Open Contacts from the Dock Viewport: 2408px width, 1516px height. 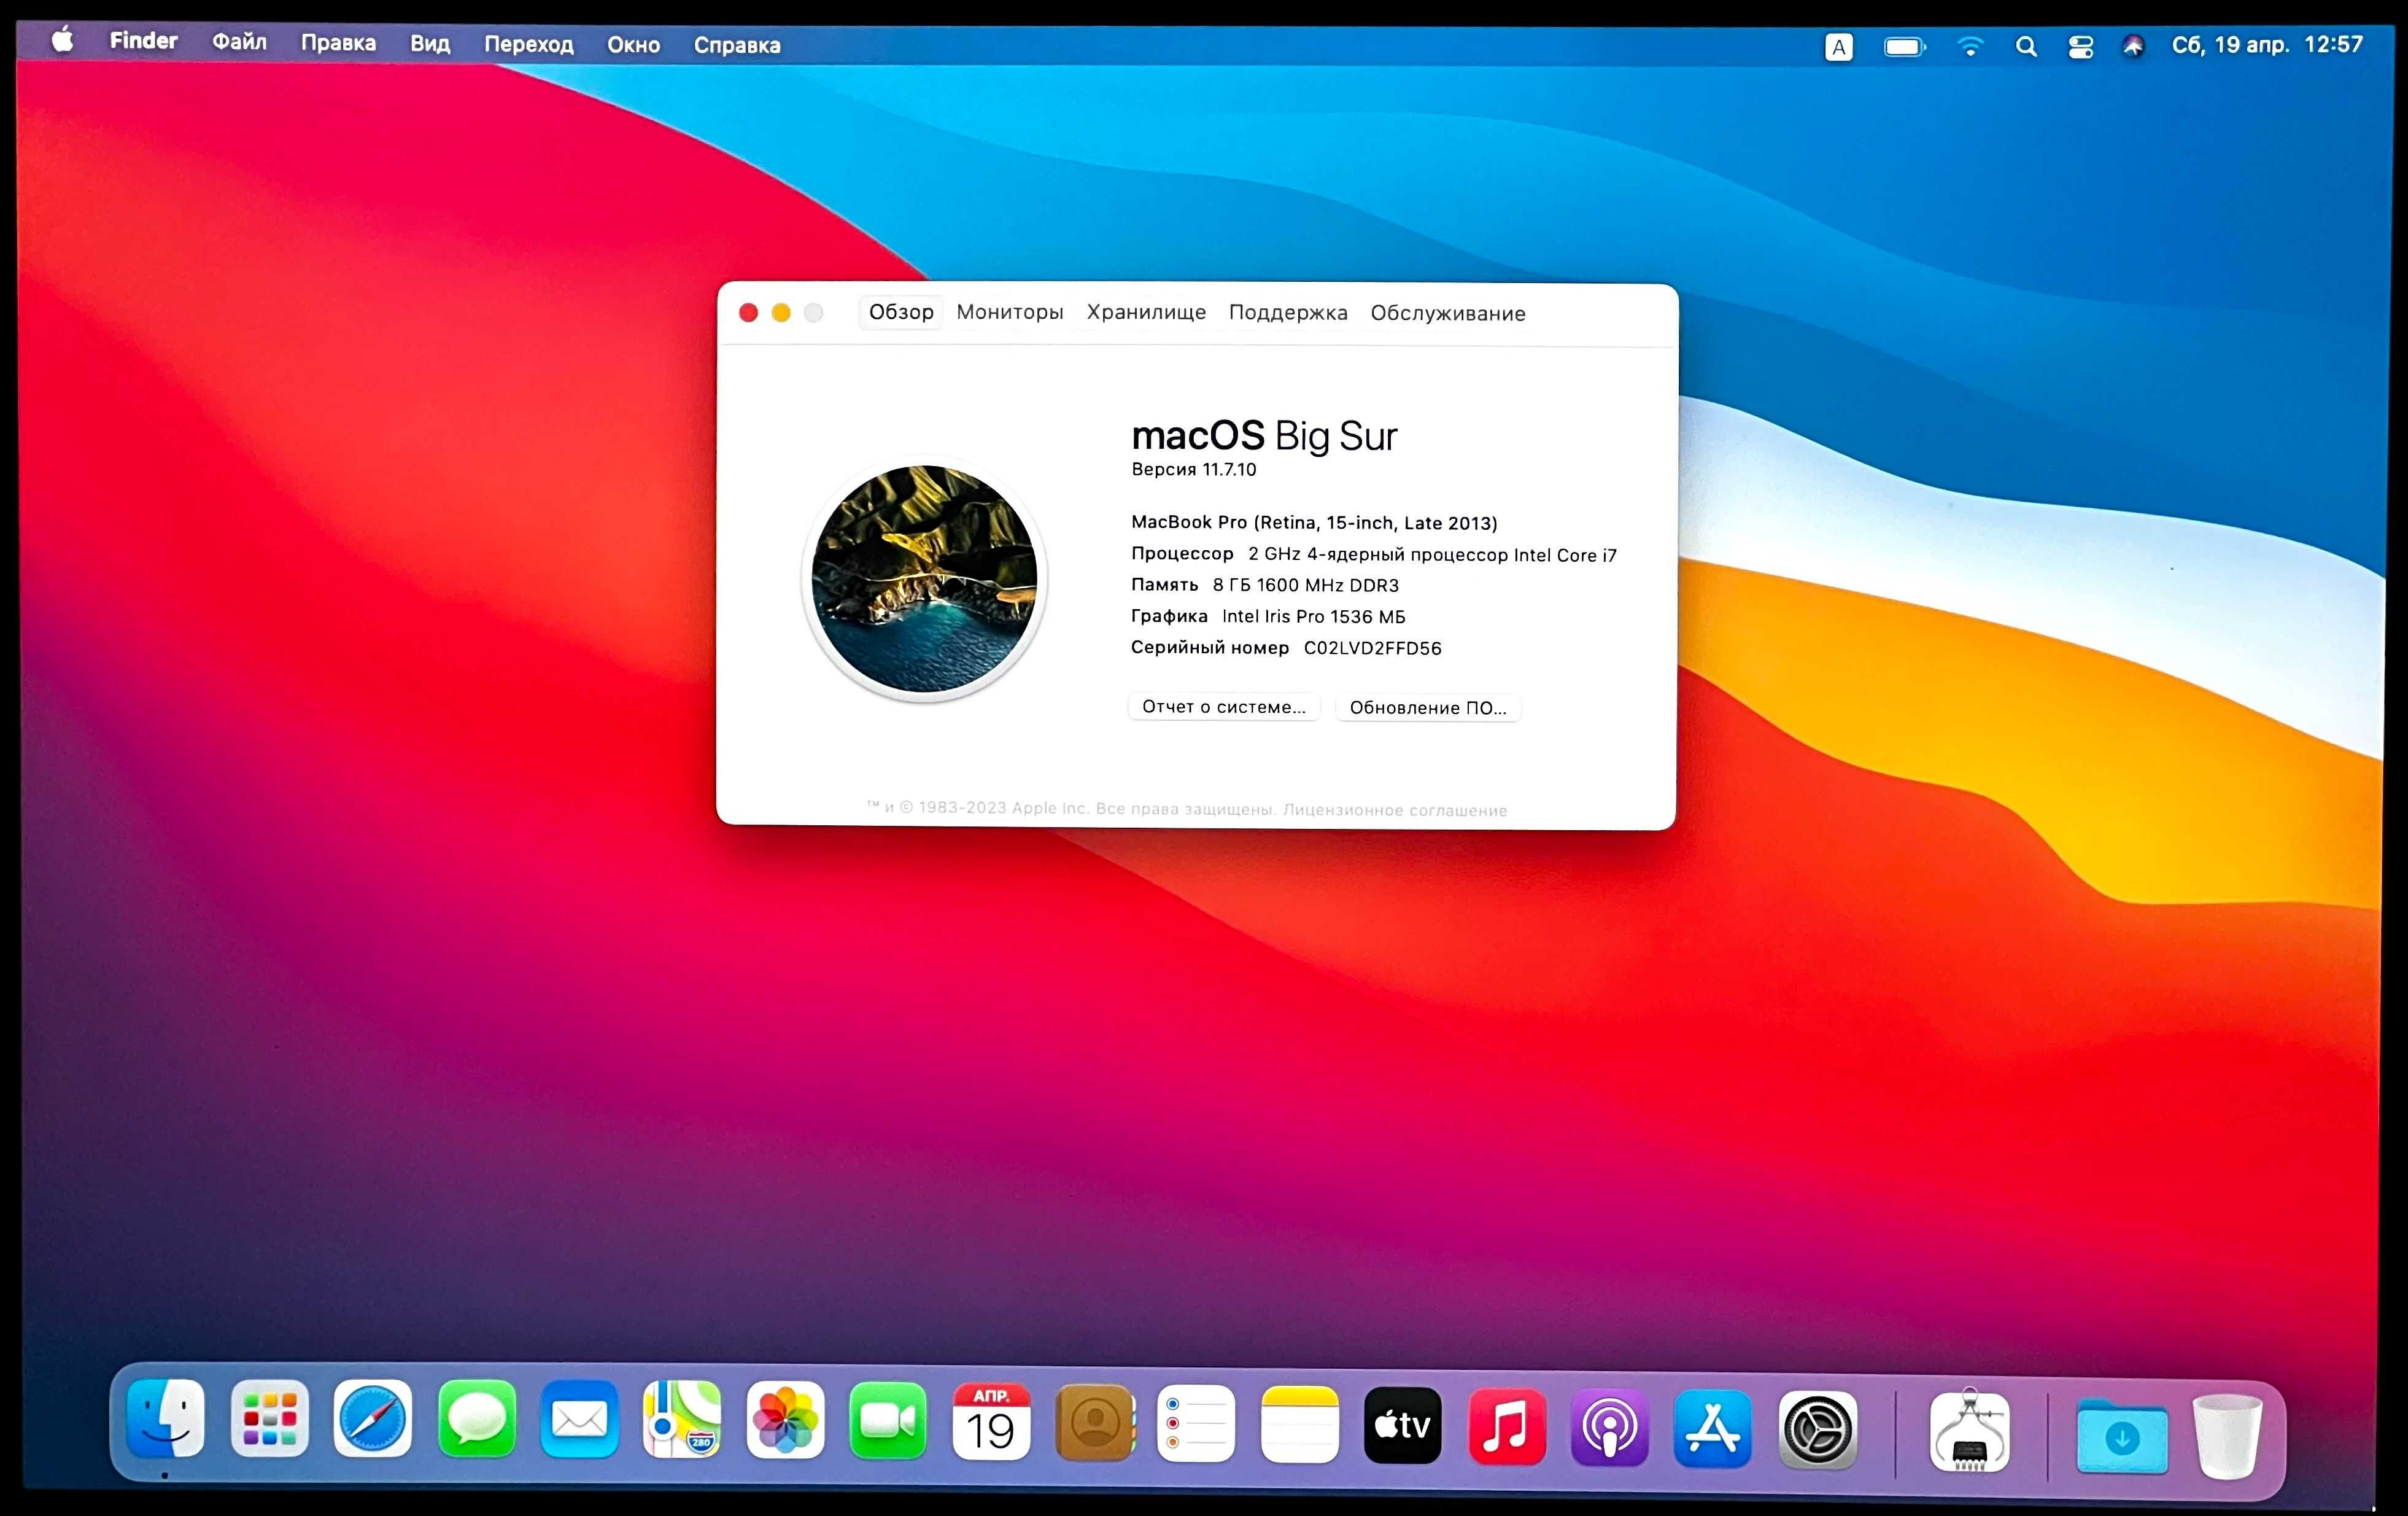coord(1096,1423)
